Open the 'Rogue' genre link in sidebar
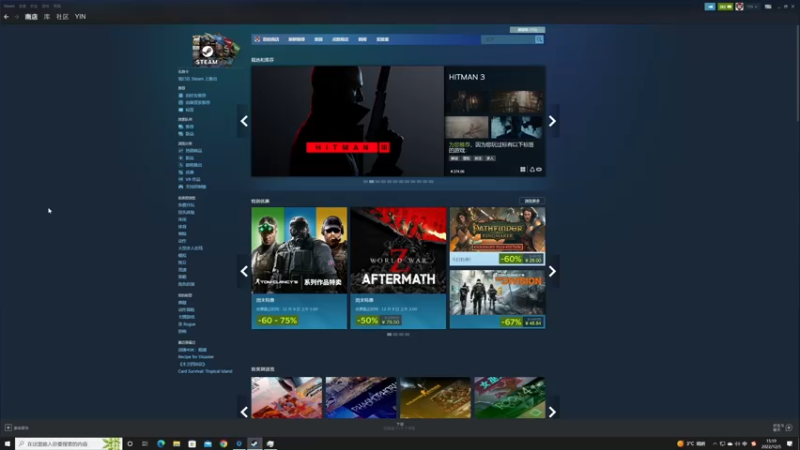Image resolution: width=800 pixels, height=450 pixels. (187, 324)
